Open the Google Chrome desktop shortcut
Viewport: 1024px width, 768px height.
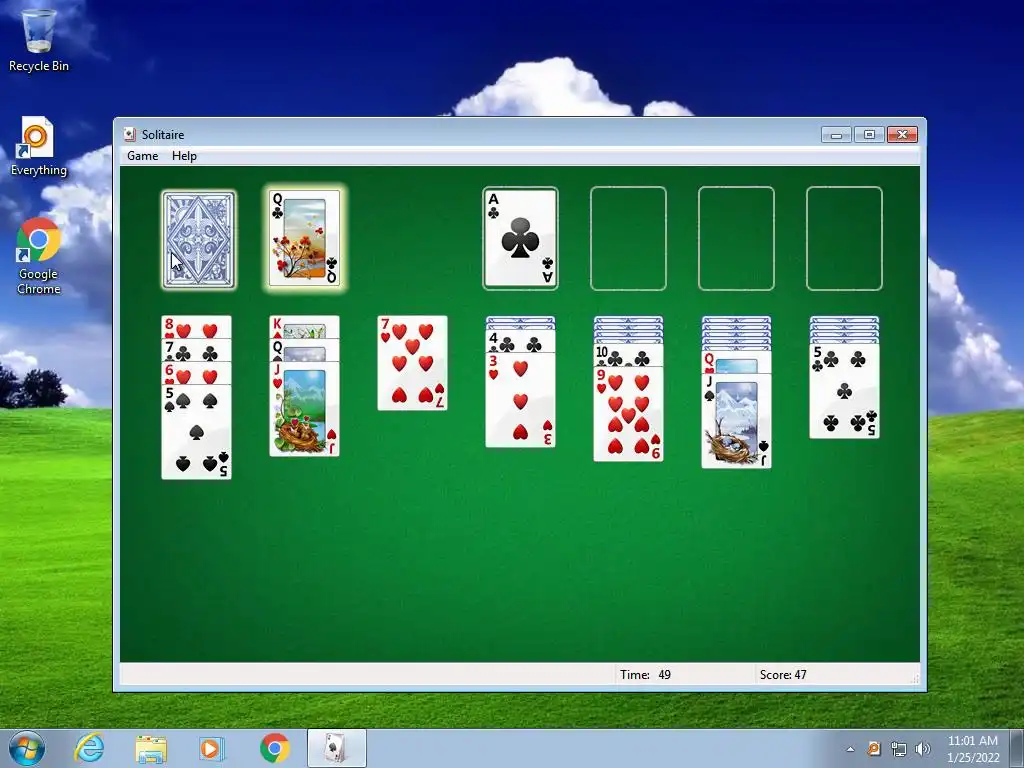pyautogui.click(x=39, y=257)
